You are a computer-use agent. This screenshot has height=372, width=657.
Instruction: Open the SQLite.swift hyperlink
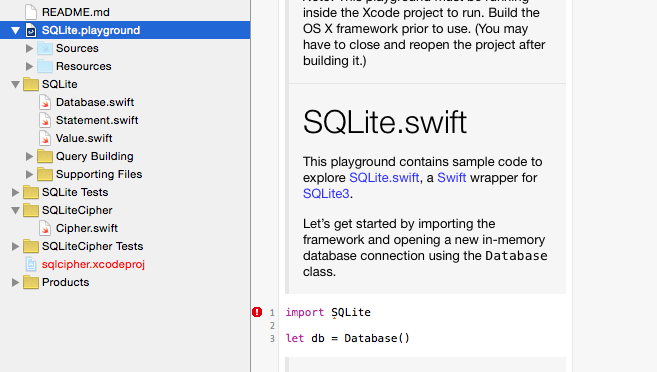(x=384, y=178)
